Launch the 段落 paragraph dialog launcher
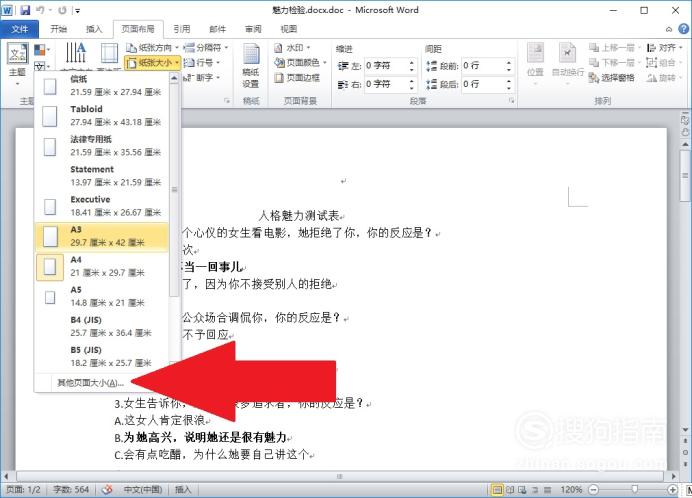The image size is (692, 498). tap(511, 101)
